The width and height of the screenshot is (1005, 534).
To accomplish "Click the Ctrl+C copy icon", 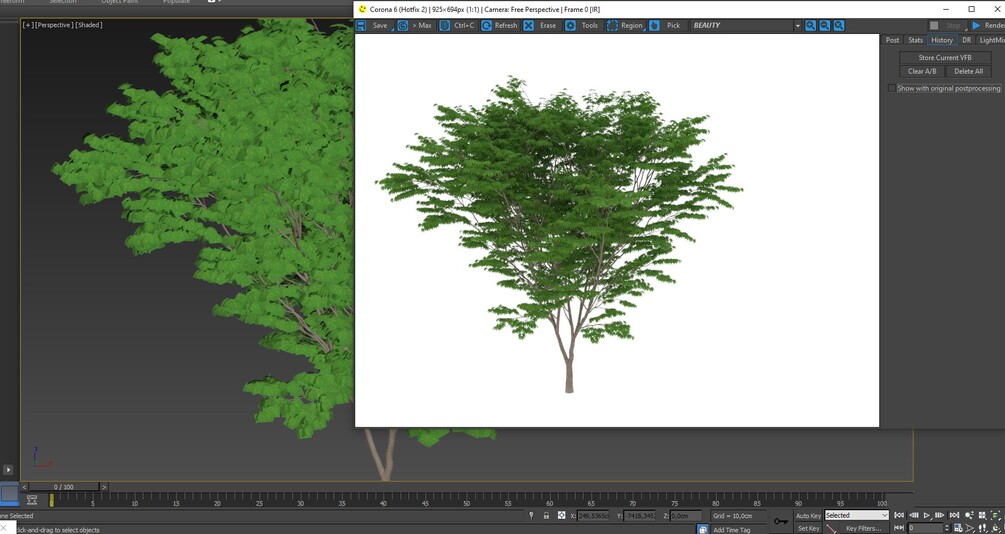I will (x=445, y=26).
